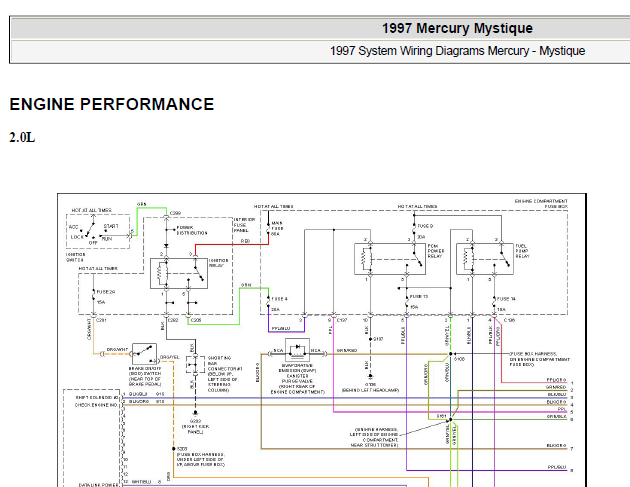Click the "POWER DISTRIBUTION" label
This screenshot has width=630, height=487.
[192, 230]
